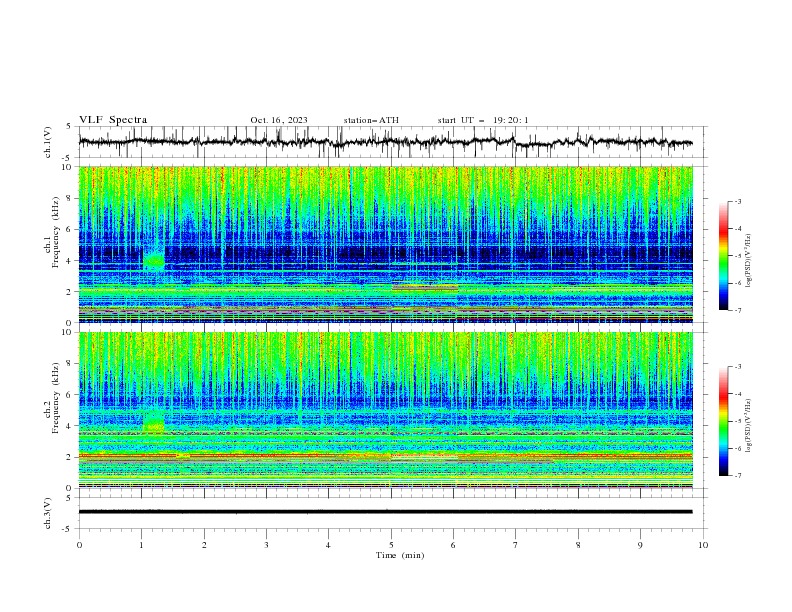Click the green burst near 4 kHz in ch.1
The image size is (792, 612).
pyautogui.click(x=154, y=261)
